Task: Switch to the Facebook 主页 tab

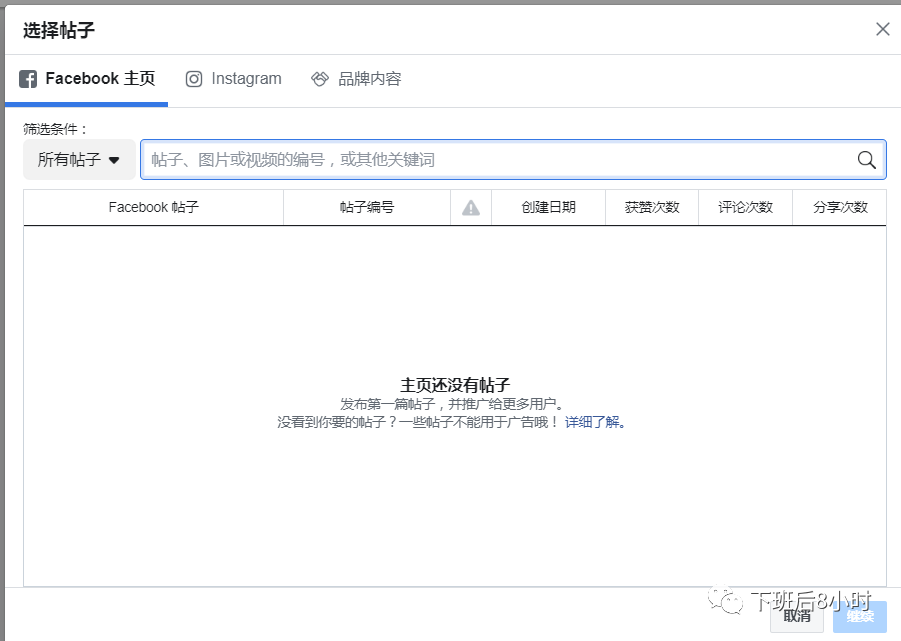Action: [87, 79]
